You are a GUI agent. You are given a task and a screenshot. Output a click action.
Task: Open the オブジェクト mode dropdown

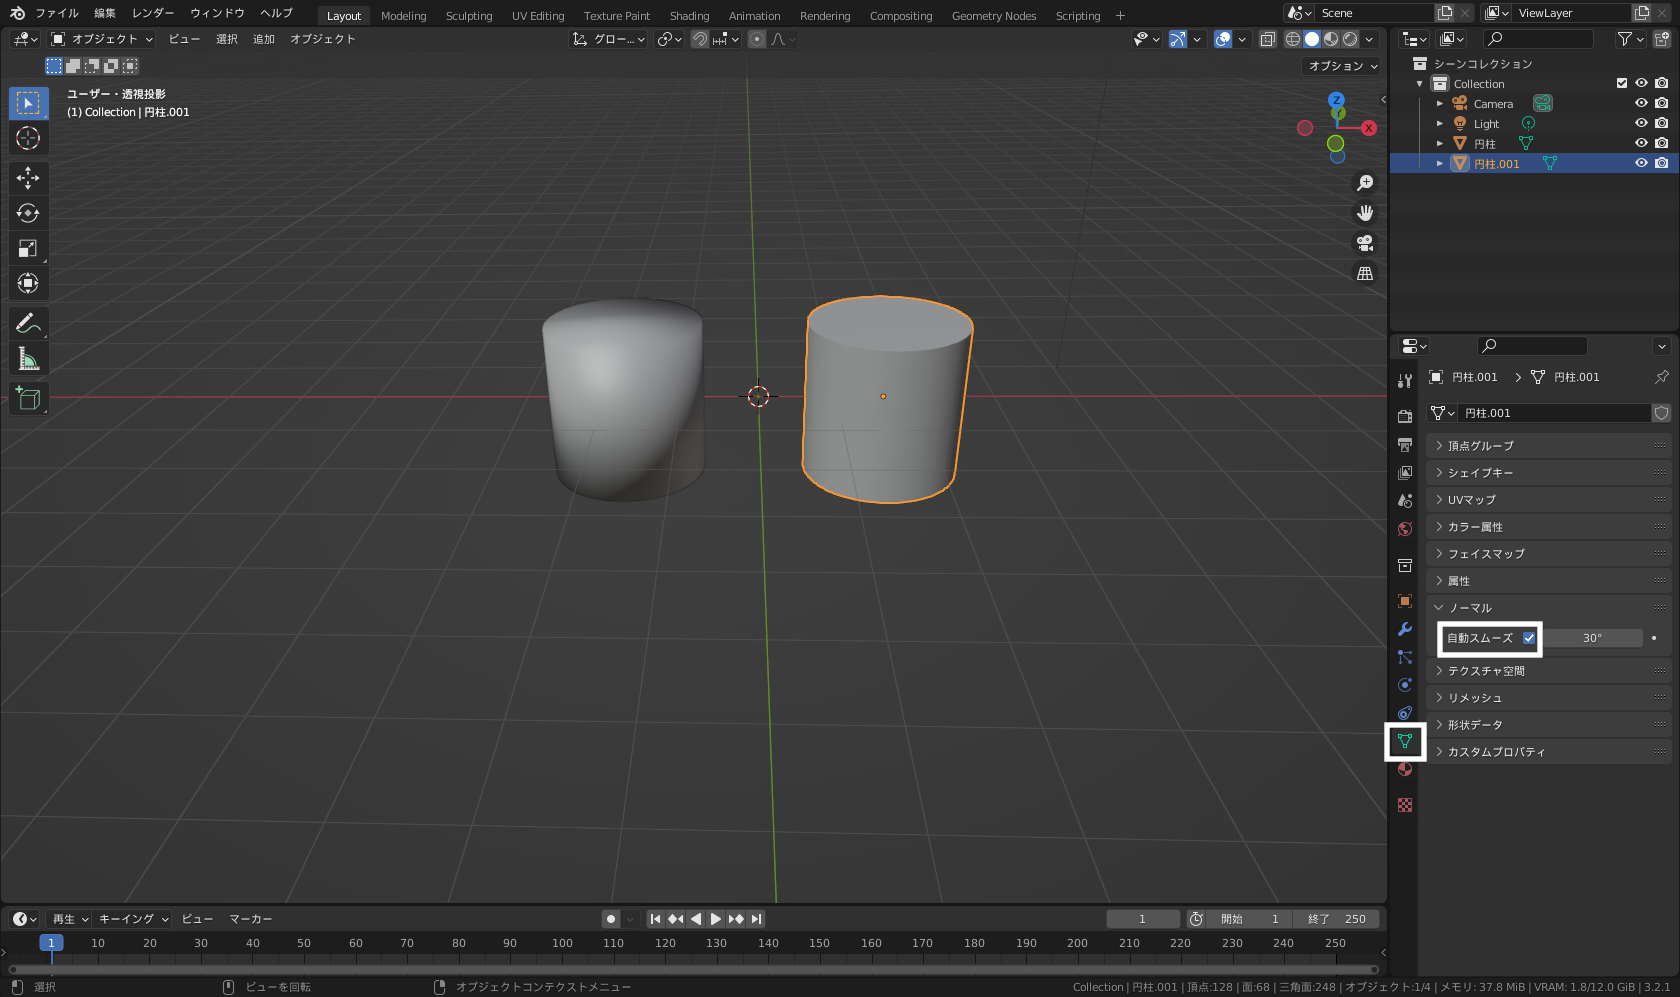click(x=102, y=39)
